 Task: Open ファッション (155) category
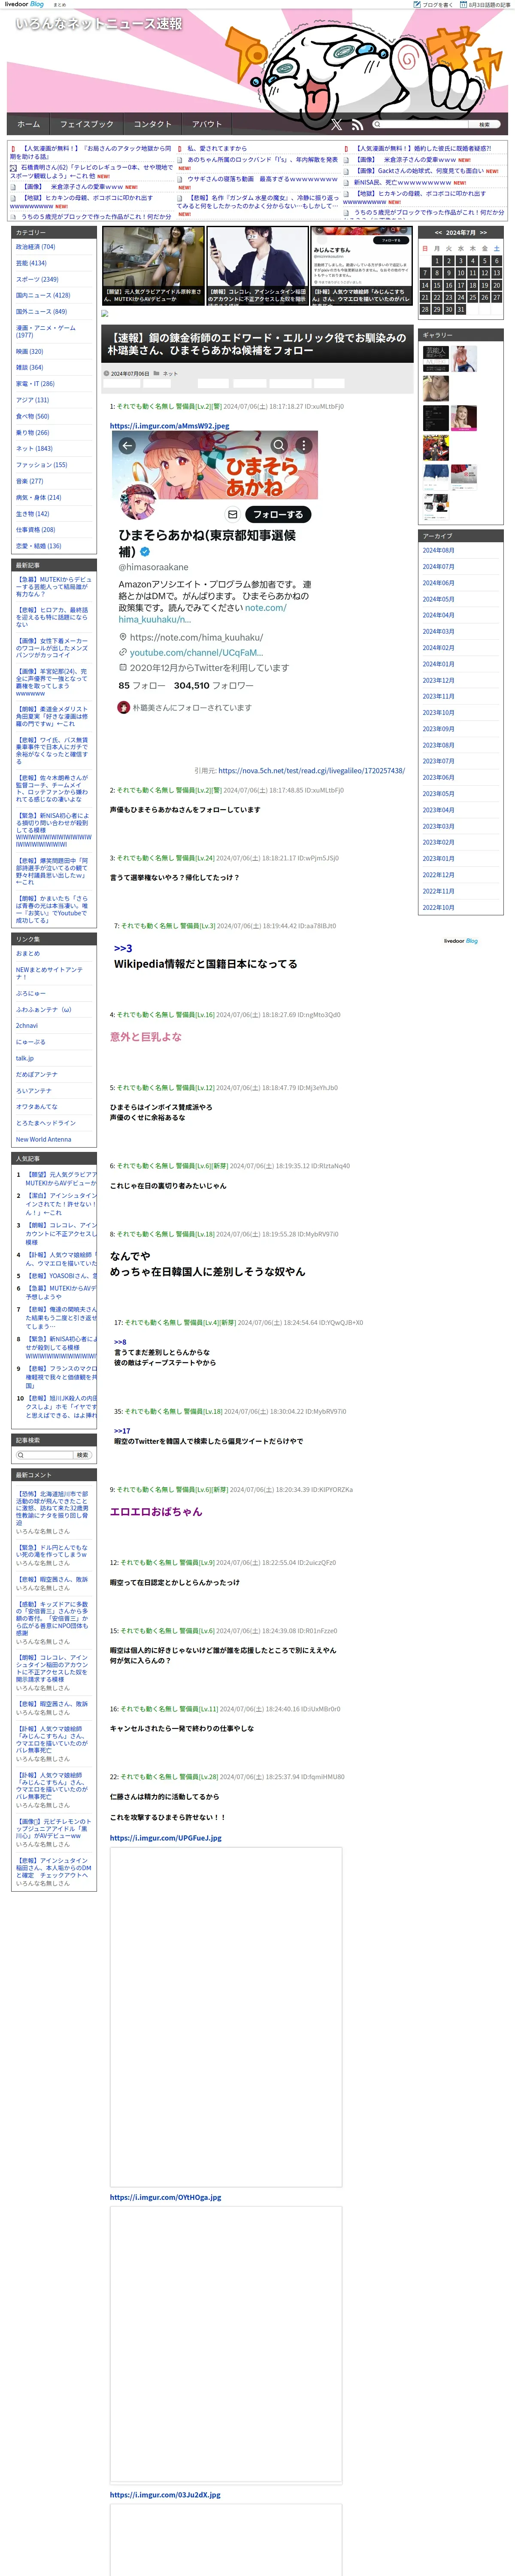41,464
